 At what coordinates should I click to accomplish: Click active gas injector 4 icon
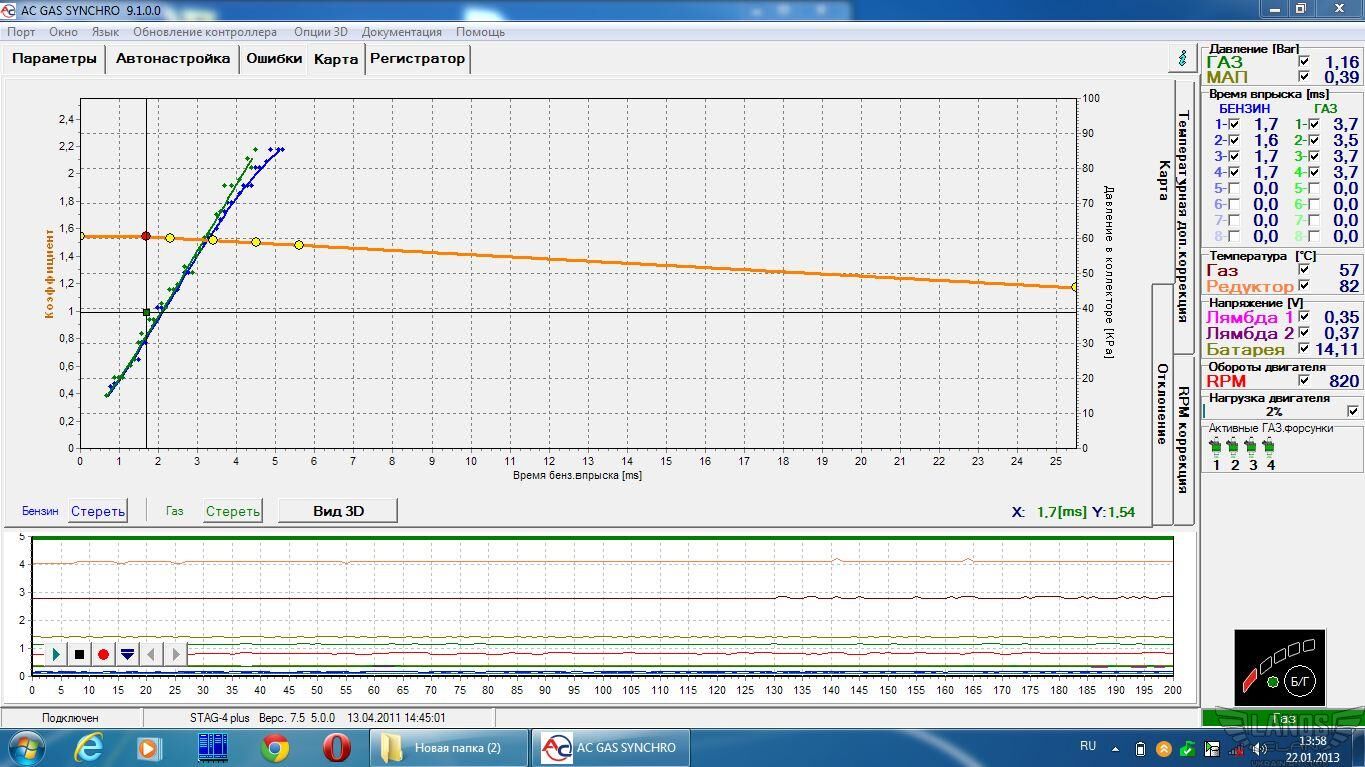click(1270, 446)
